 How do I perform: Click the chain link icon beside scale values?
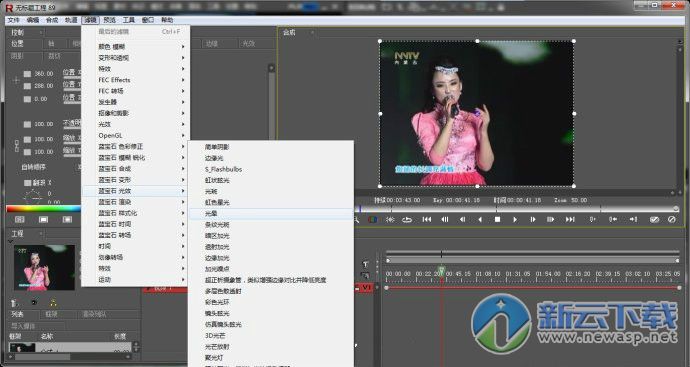pyautogui.click(x=17, y=146)
